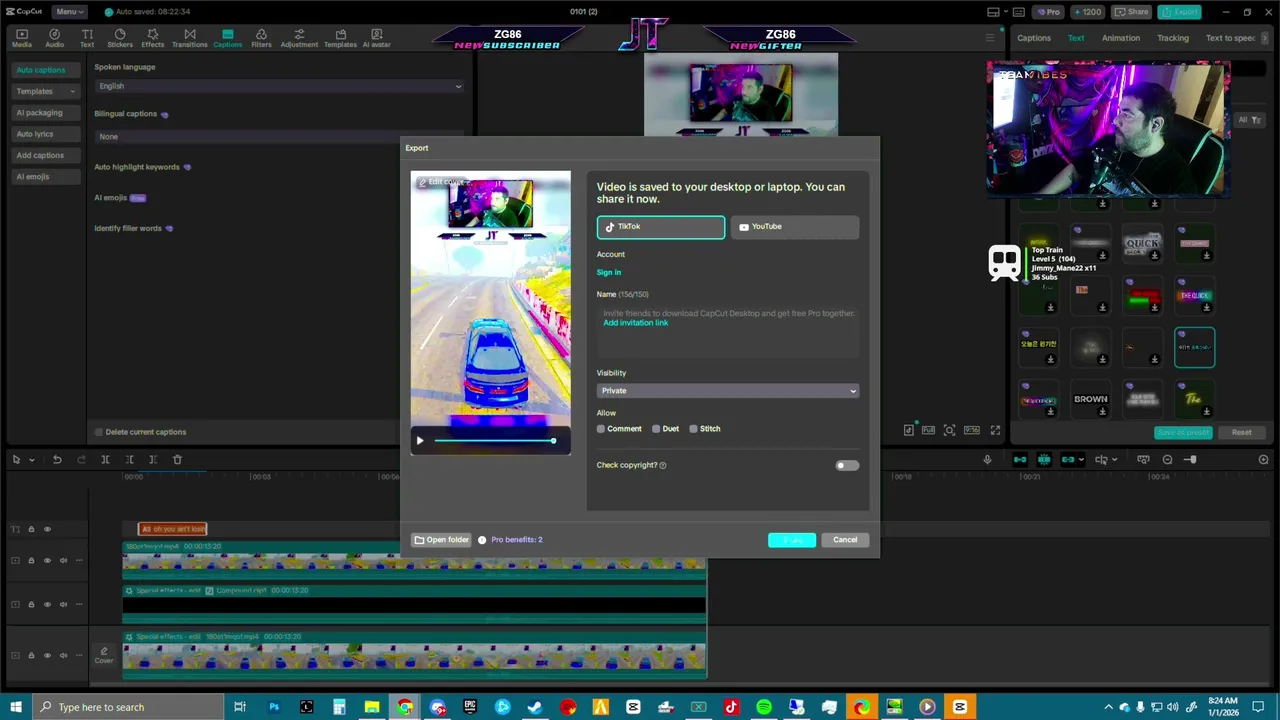1280x720 pixels.
Task: Open the Stickers panel
Action: click(120, 38)
